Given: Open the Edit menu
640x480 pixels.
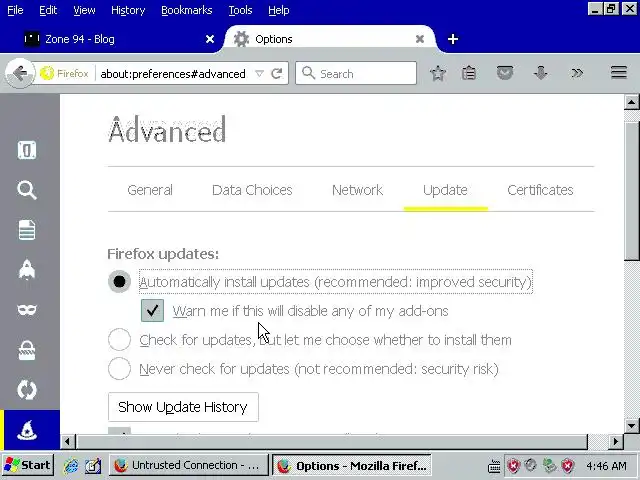Looking at the screenshot, I should (x=48, y=10).
